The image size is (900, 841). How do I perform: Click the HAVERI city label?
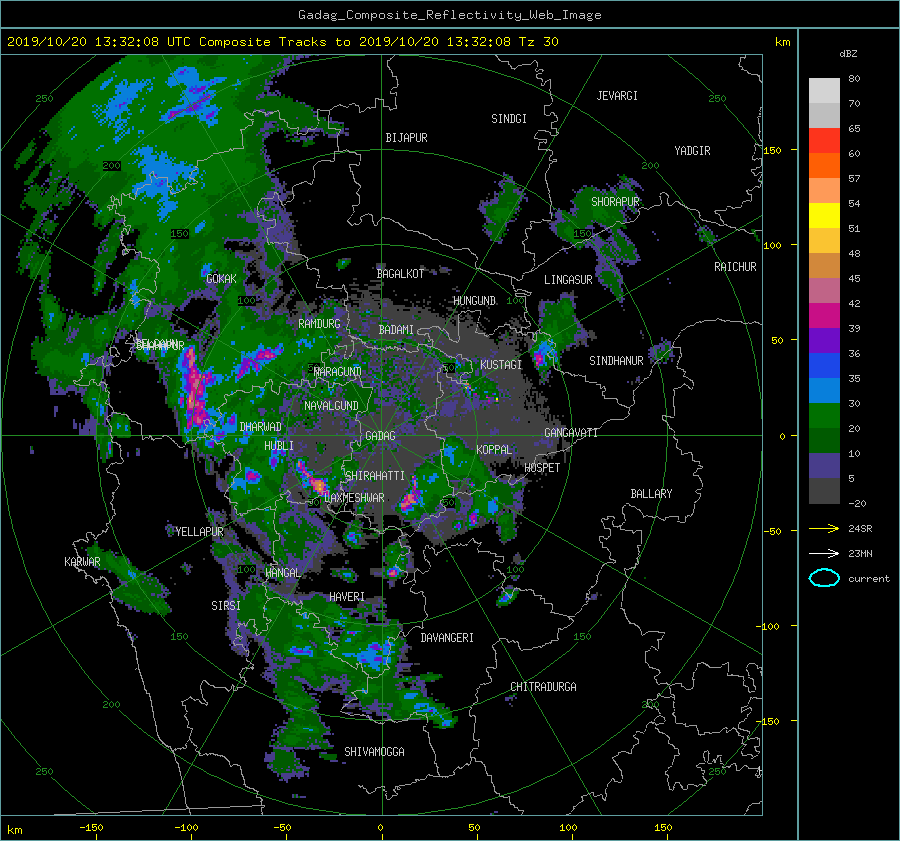pyautogui.click(x=347, y=597)
